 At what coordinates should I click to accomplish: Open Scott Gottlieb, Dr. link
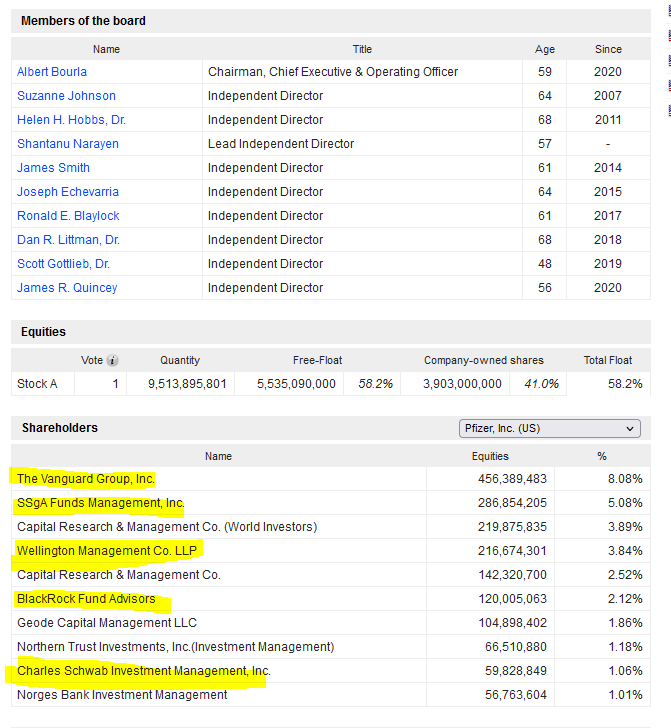point(64,264)
